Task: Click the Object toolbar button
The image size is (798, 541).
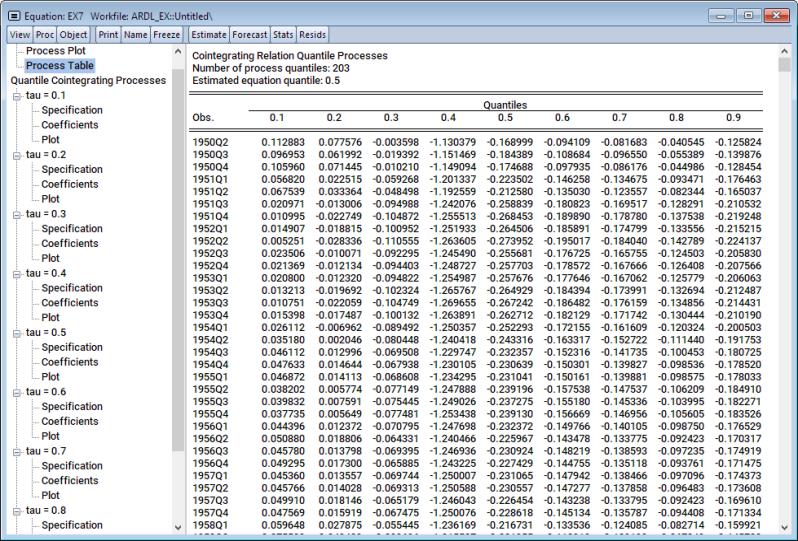Action: pyautogui.click(x=73, y=33)
